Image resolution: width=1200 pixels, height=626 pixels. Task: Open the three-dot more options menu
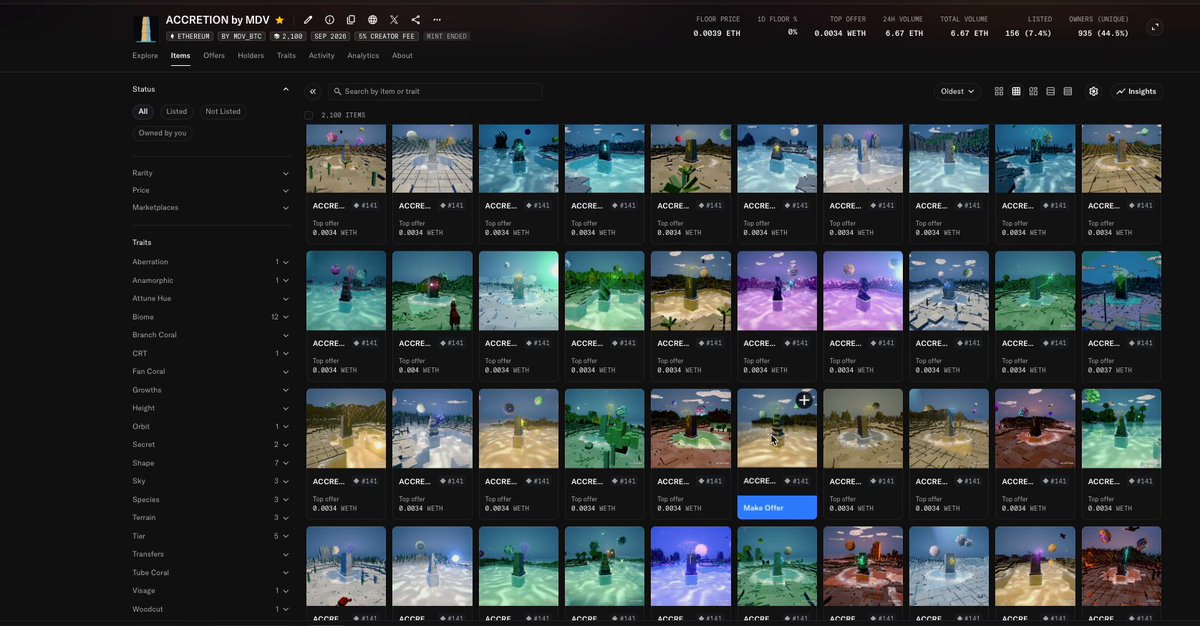(x=437, y=19)
